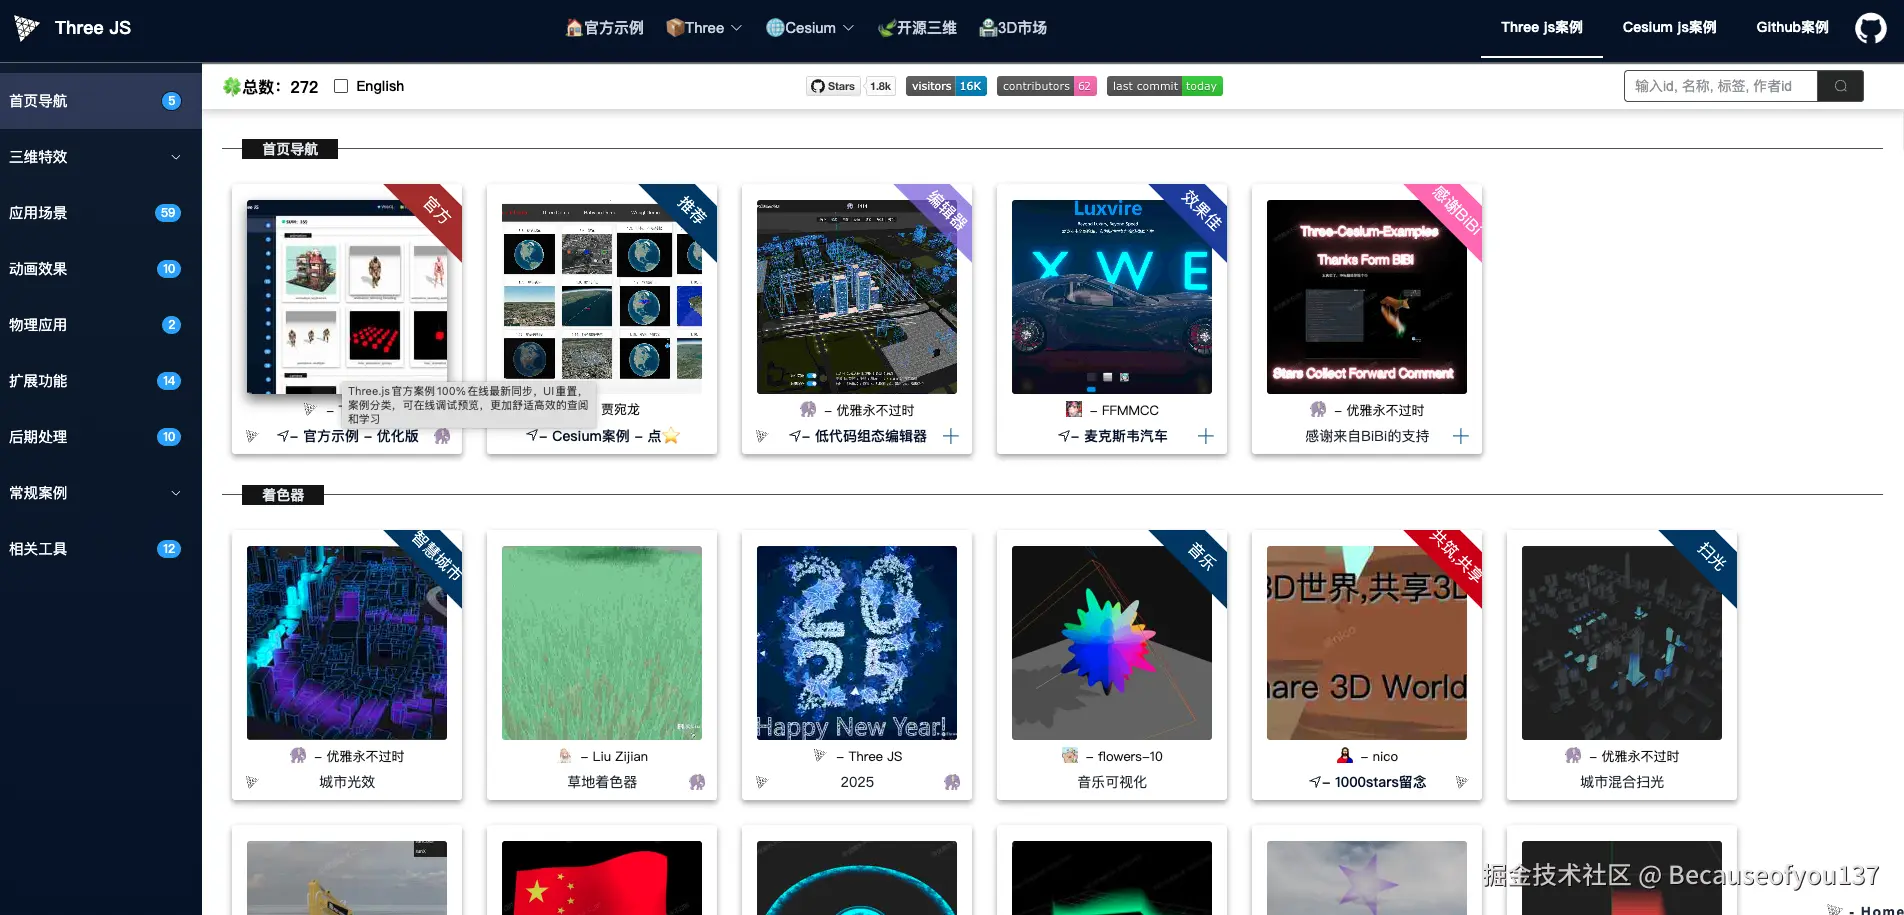Screen dimensions: 1904x915
Task: Open the Luxvire car thumbnail
Action: pos(1112,297)
